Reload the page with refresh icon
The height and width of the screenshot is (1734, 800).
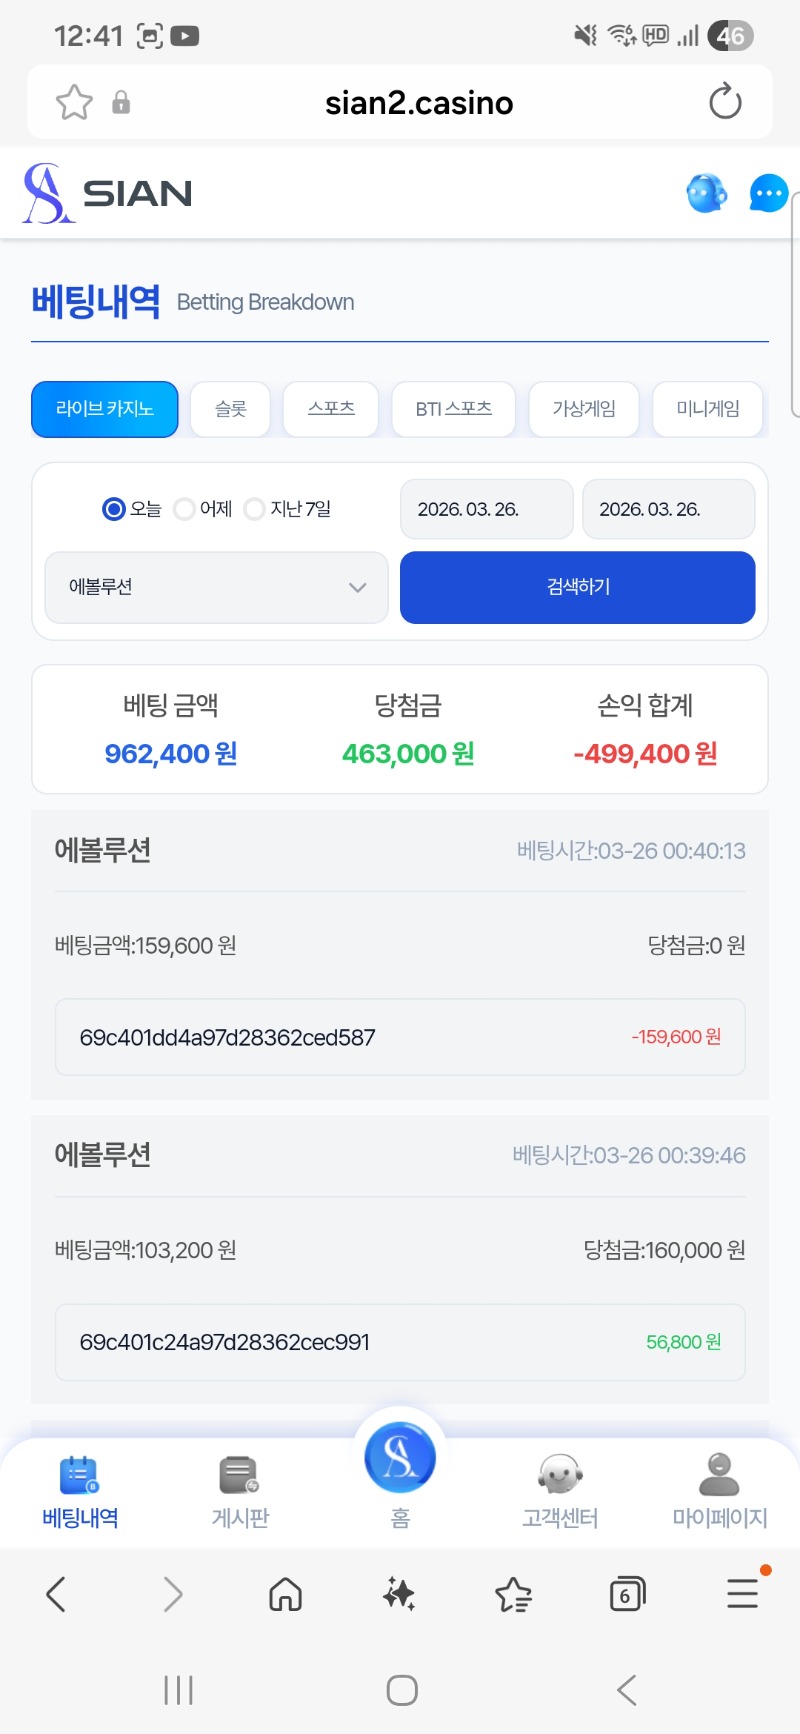coord(725,102)
